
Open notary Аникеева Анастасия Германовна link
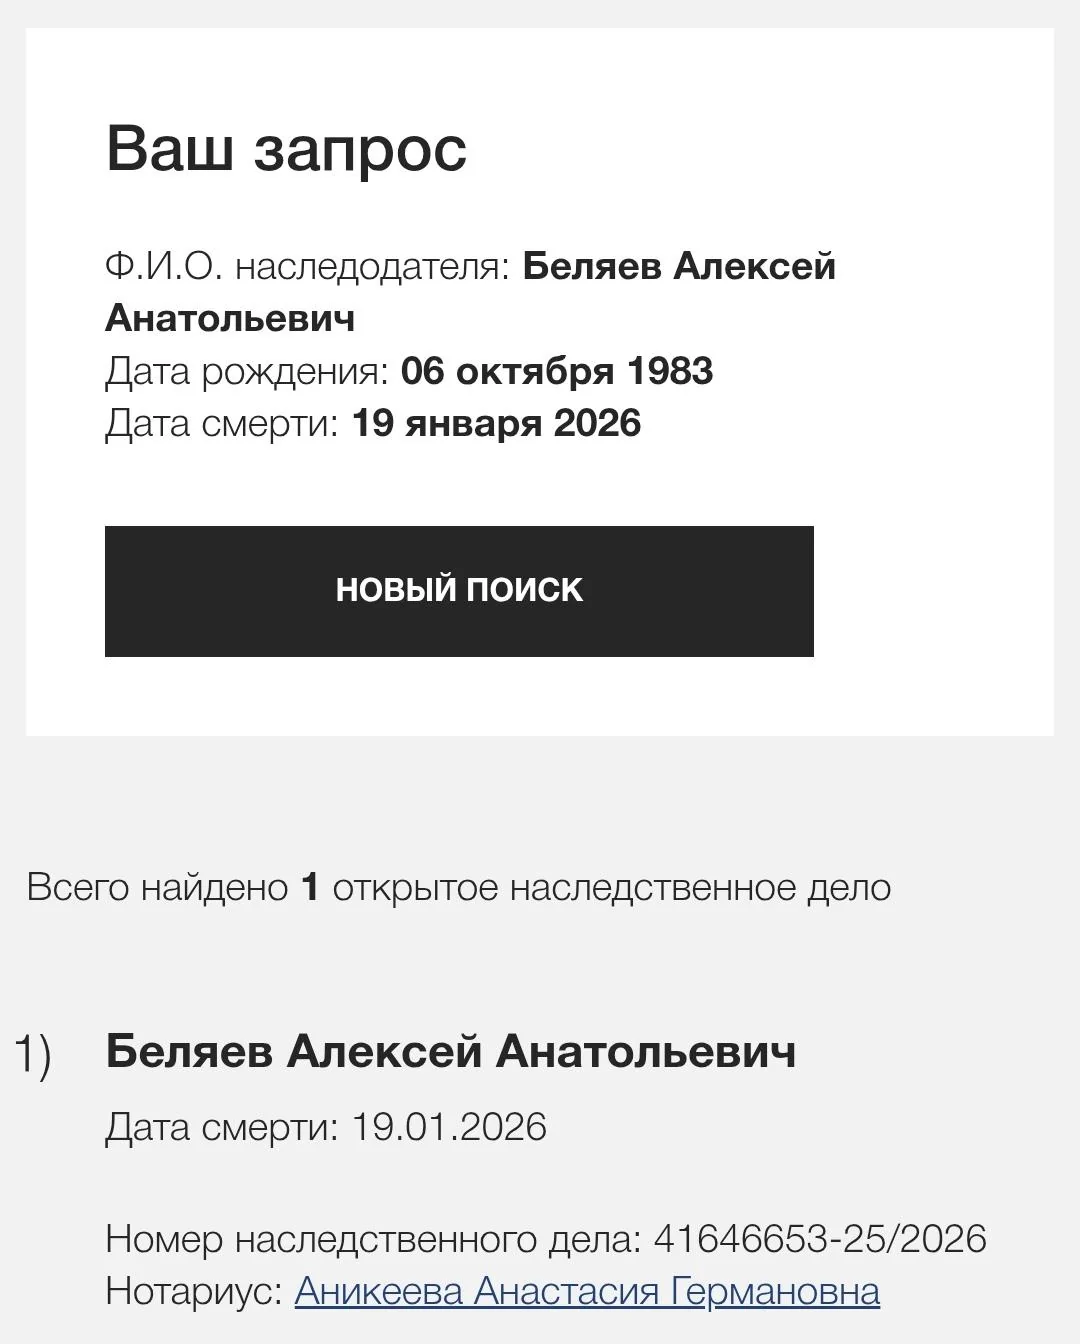(x=587, y=1291)
